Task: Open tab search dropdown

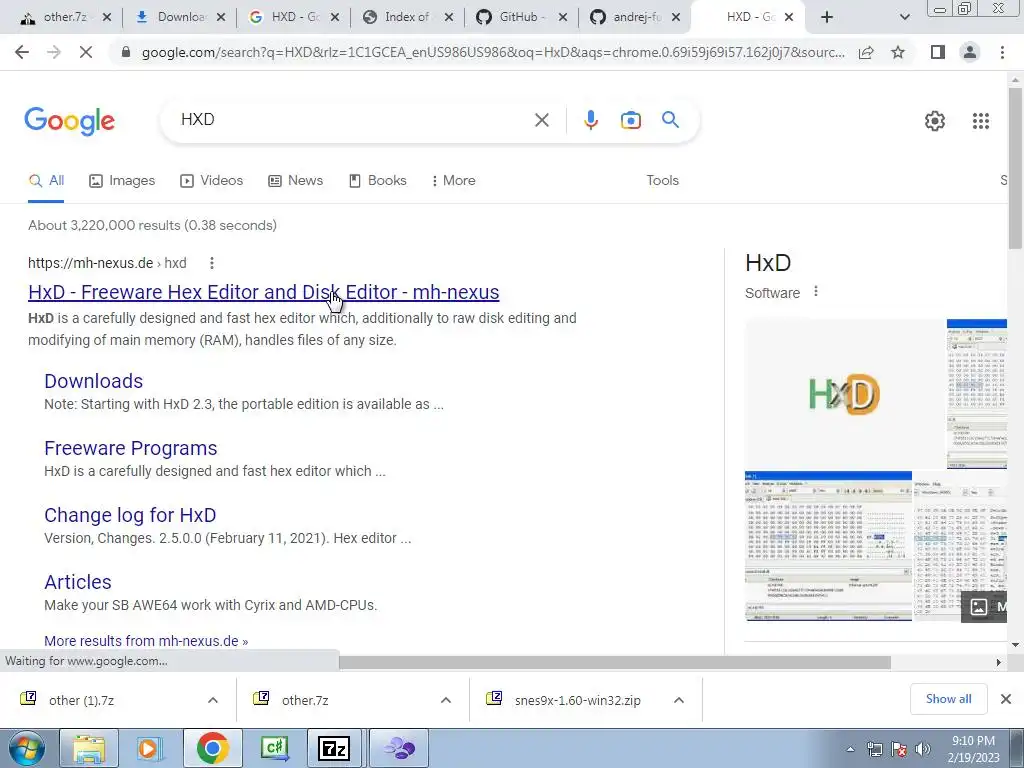Action: 904,17
